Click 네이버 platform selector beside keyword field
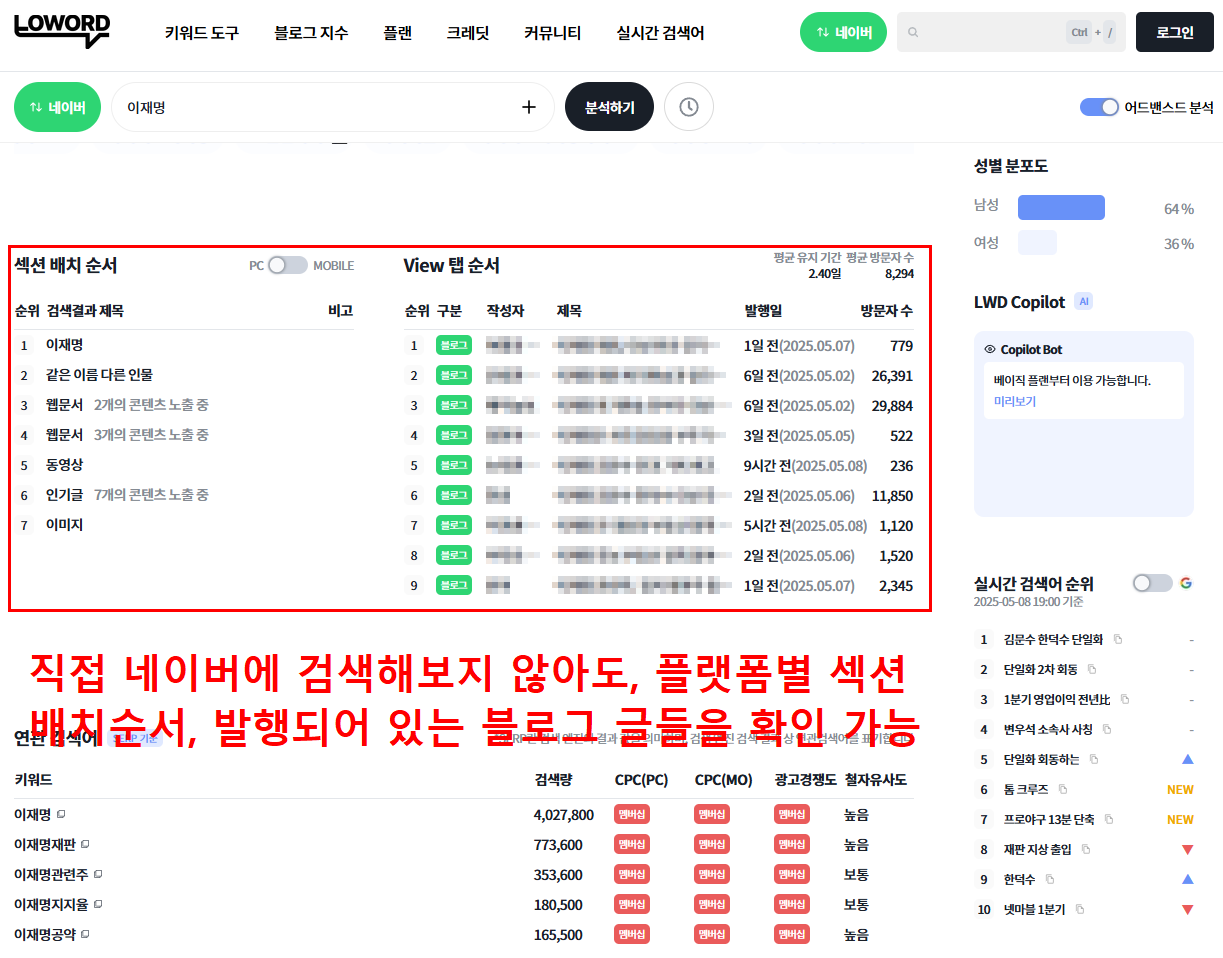The width and height of the screenshot is (1223, 958). pyautogui.click(x=57, y=107)
